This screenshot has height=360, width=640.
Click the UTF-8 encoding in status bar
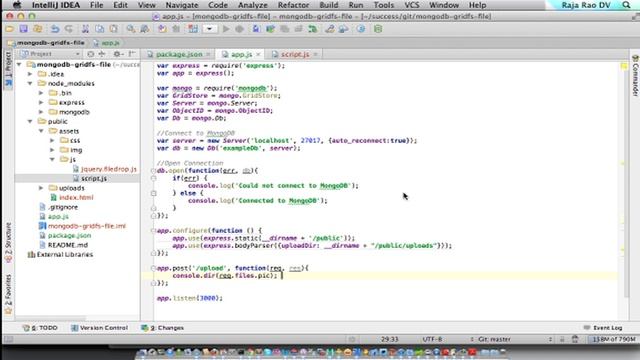click(432, 339)
